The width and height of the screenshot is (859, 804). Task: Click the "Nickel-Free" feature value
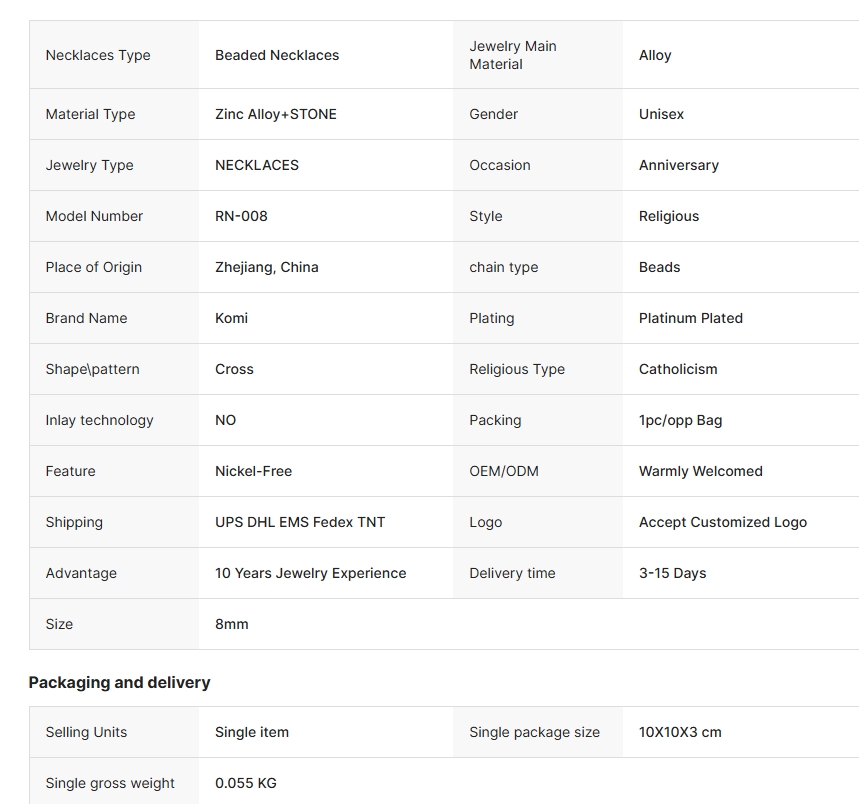[x=254, y=471]
